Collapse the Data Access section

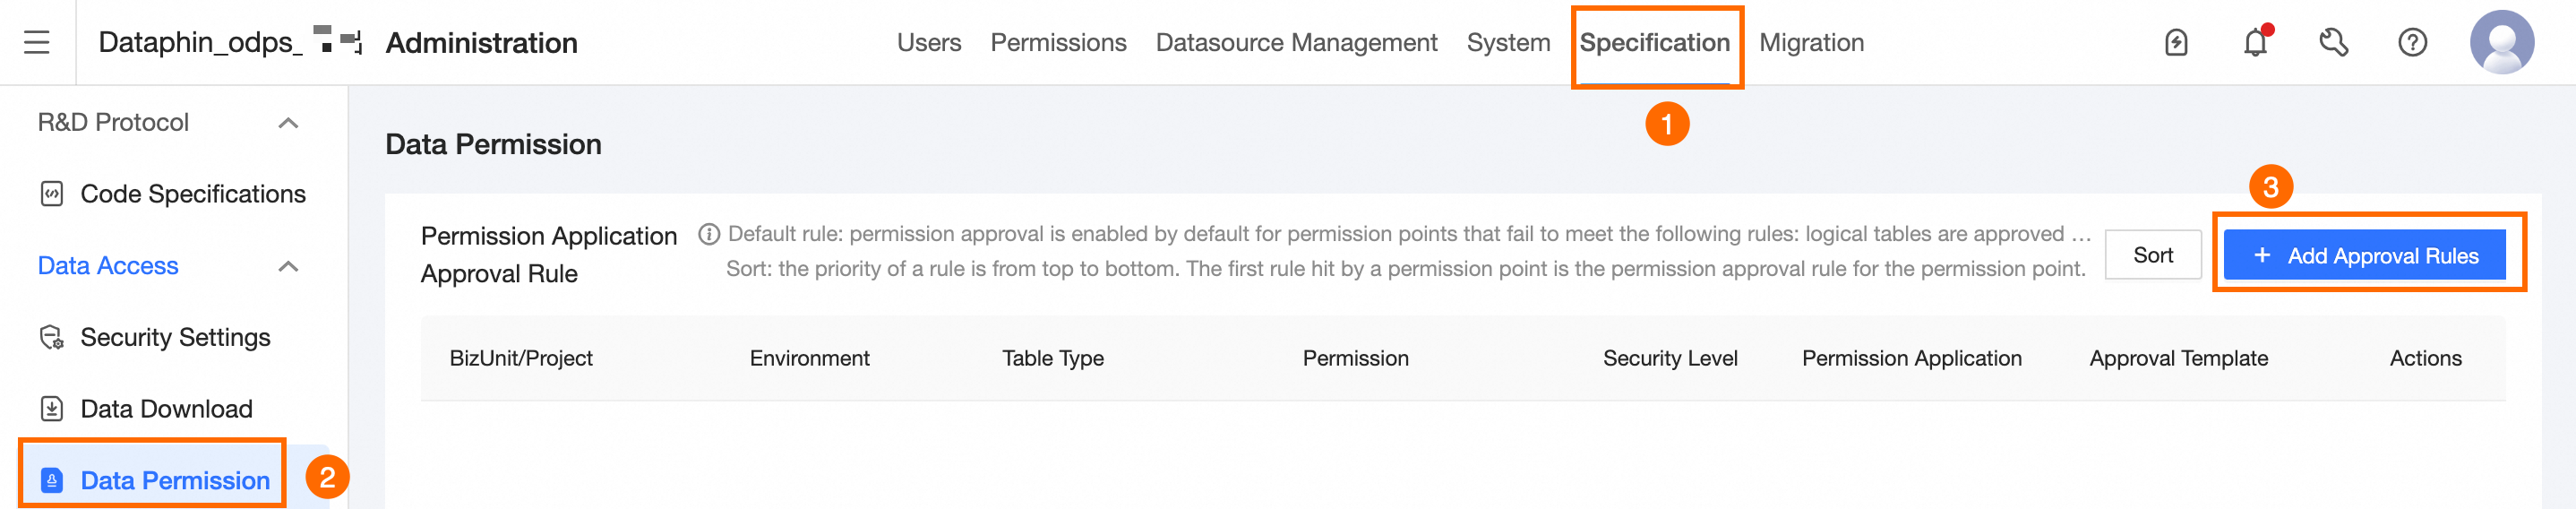point(288,266)
